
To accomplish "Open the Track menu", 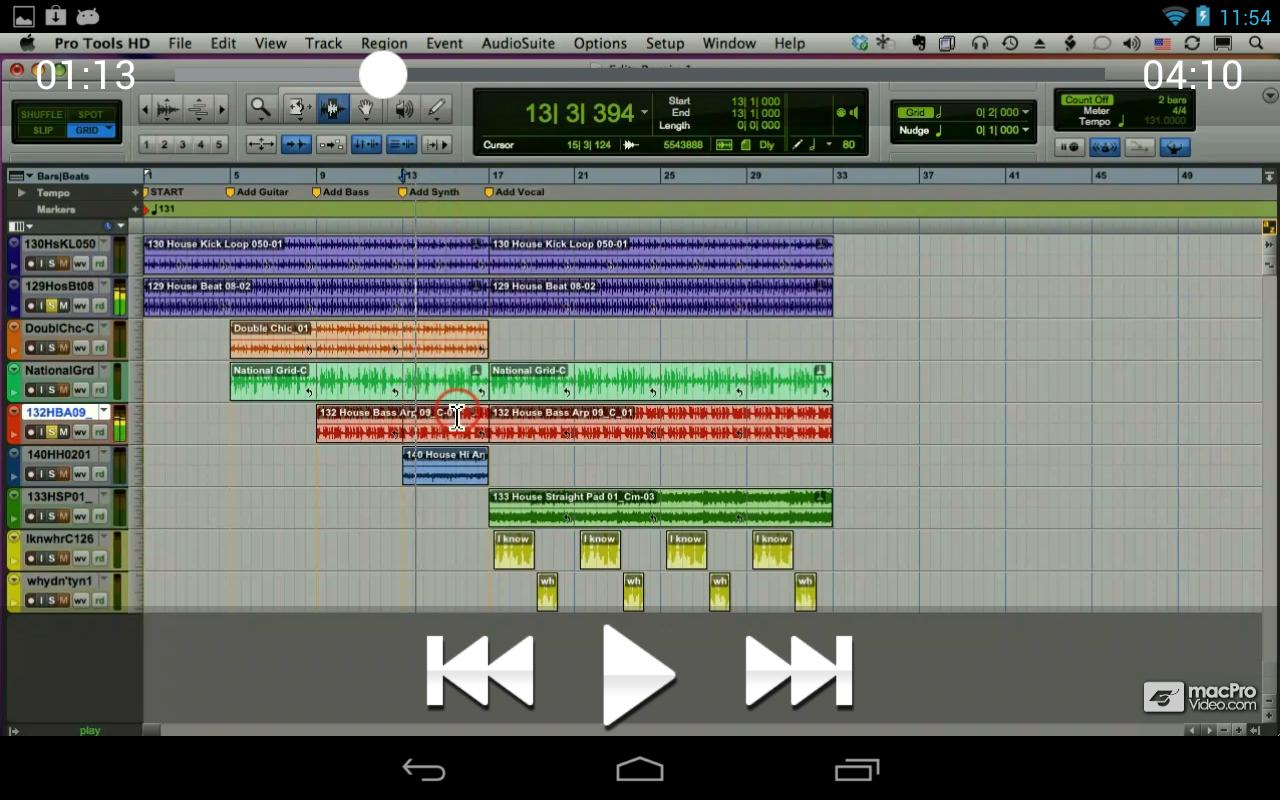I will [x=323, y=43].
